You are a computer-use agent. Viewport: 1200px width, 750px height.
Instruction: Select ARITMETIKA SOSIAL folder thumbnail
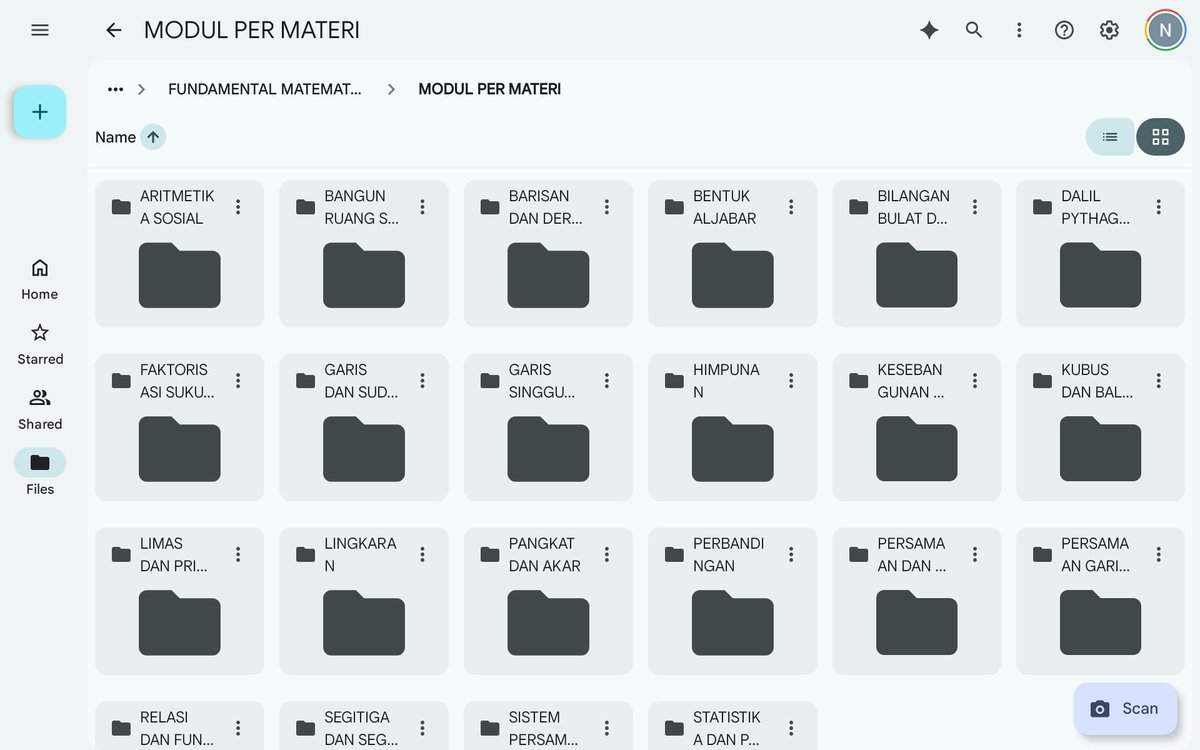pyautogui.click(x=180, y=275)
